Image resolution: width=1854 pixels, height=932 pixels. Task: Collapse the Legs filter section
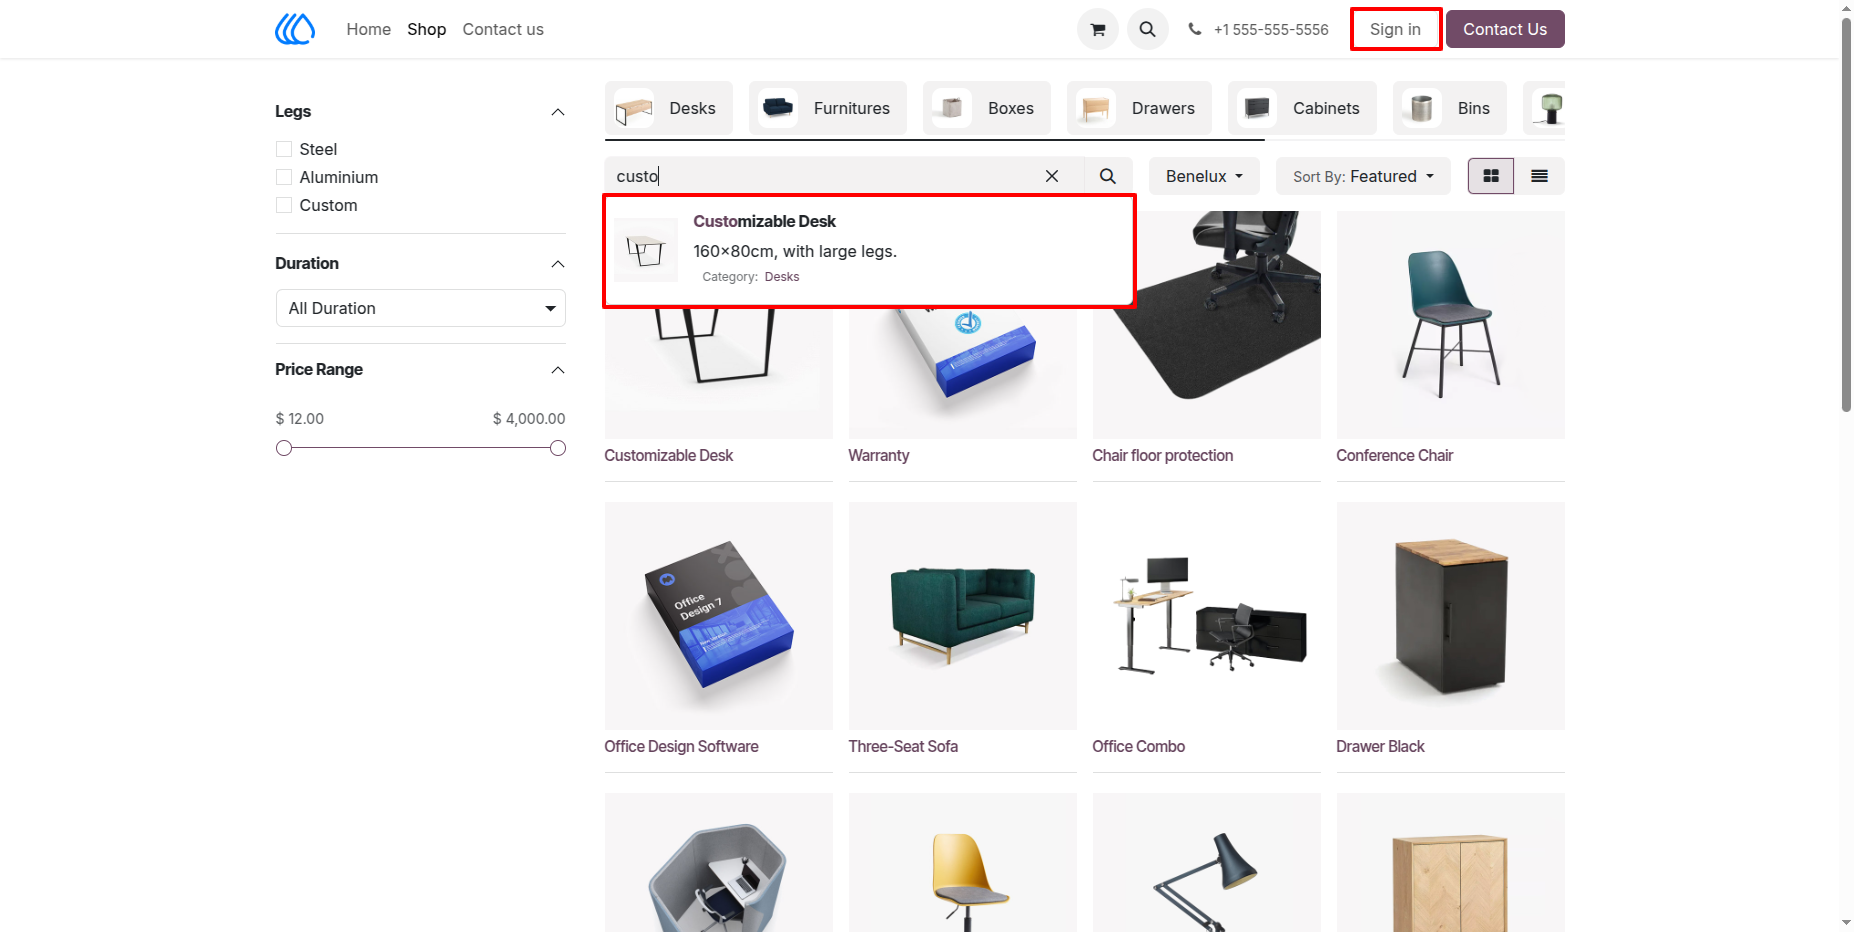pyautogui.click(x=558, y=112)
